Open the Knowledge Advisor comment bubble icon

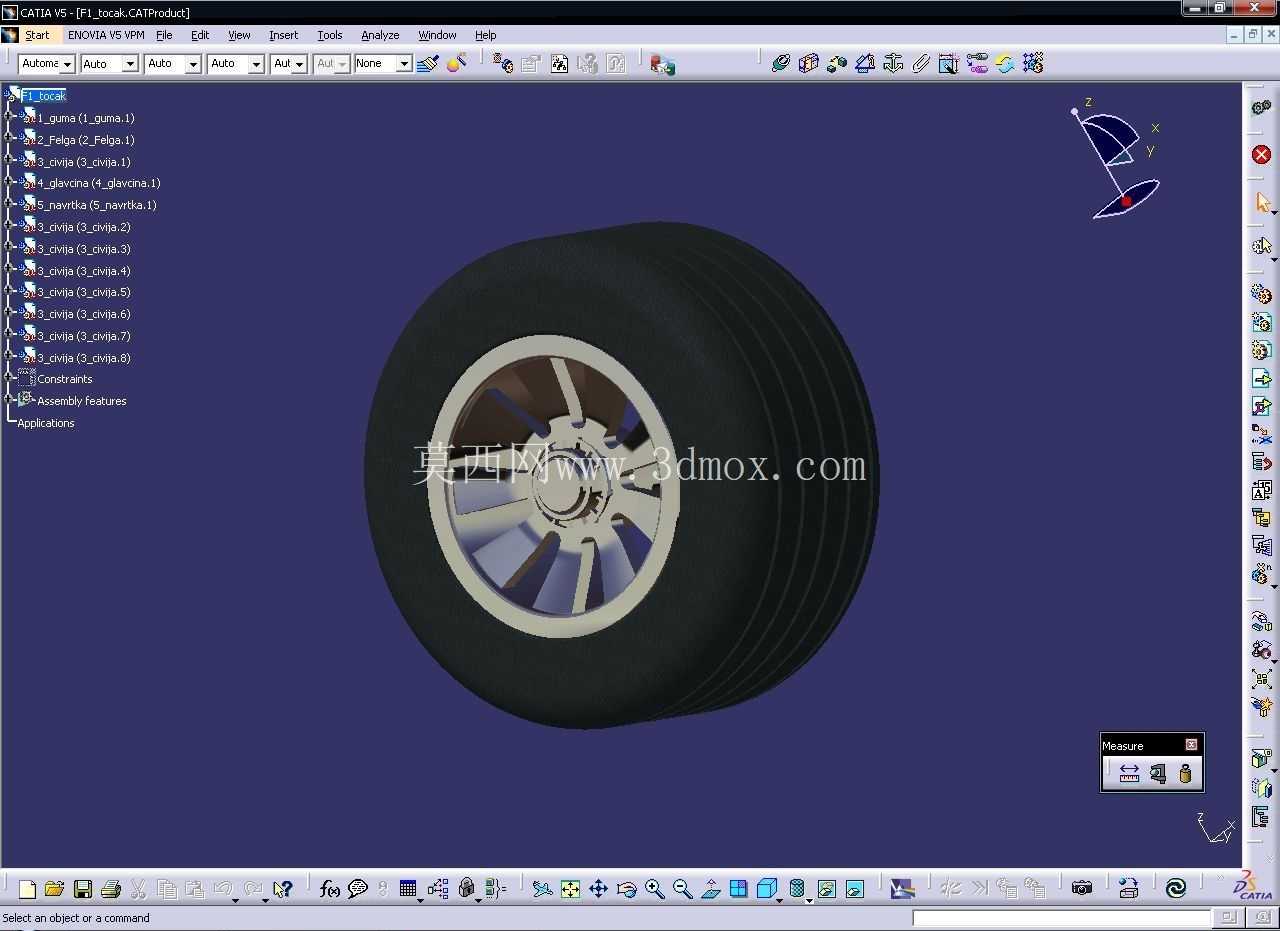[x=358, y=889]
